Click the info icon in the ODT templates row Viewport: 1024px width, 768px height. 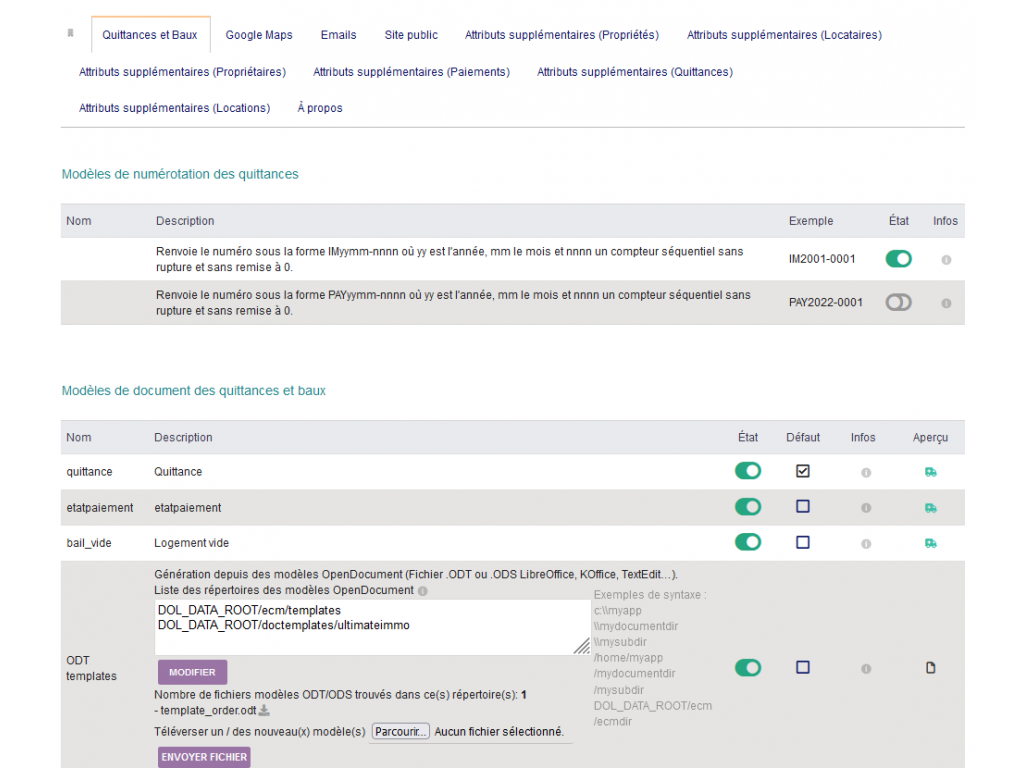[x=866, y=669]
